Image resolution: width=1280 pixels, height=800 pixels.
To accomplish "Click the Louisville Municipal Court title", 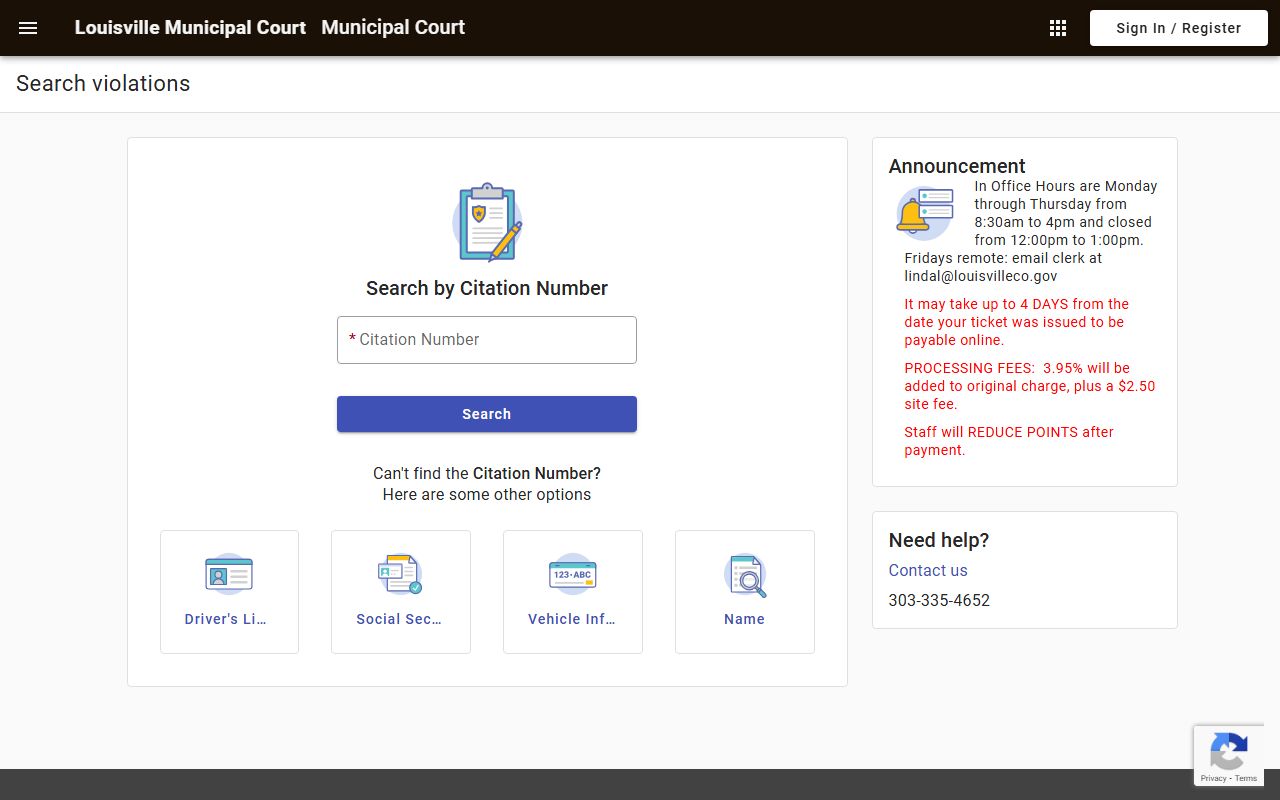I will coord(190,28).
